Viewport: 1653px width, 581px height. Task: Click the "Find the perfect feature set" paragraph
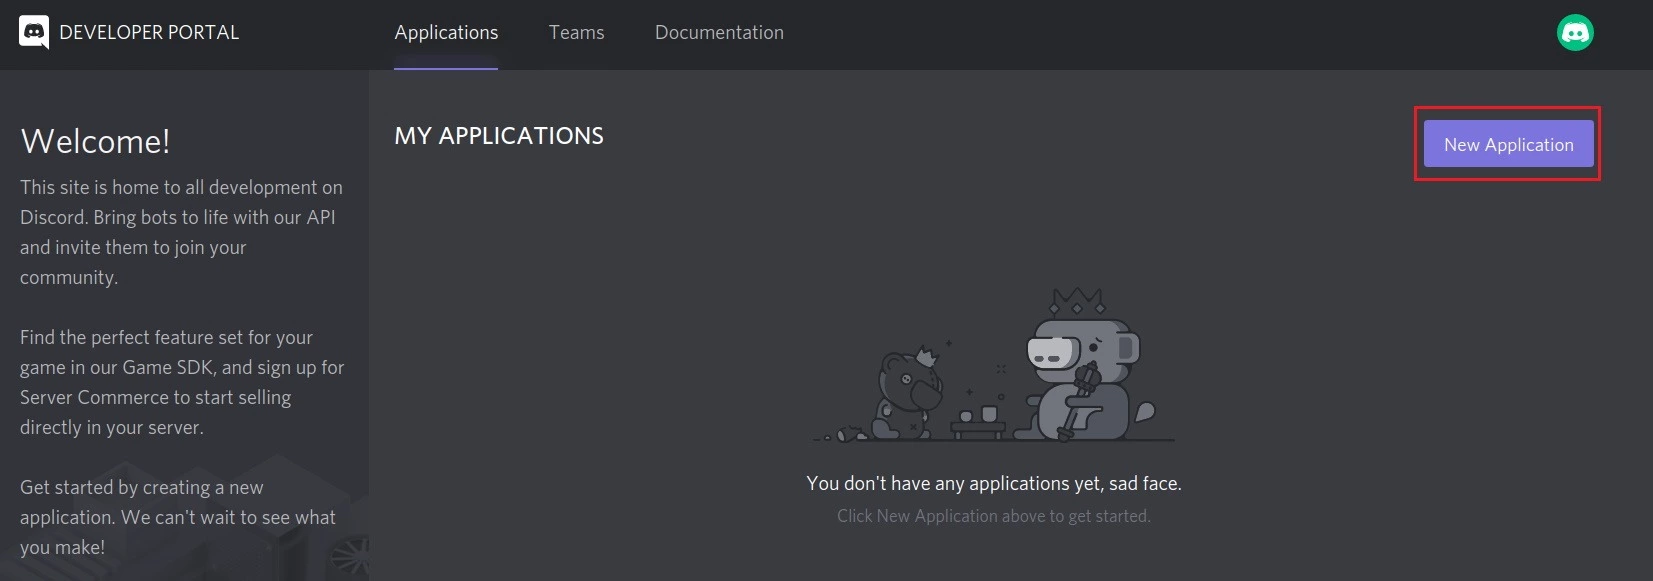coord(182,382)
